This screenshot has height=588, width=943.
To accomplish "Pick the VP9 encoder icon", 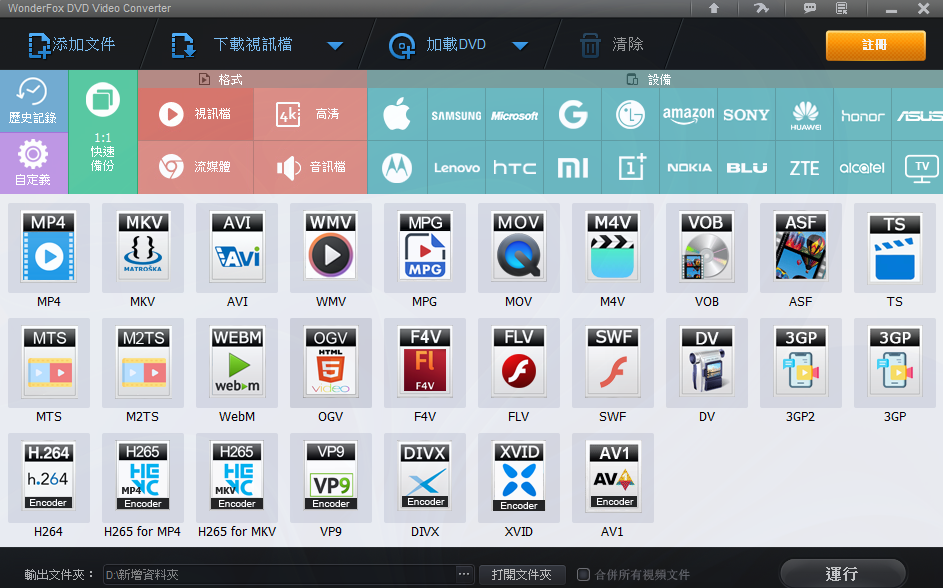I will pos(331,477).
